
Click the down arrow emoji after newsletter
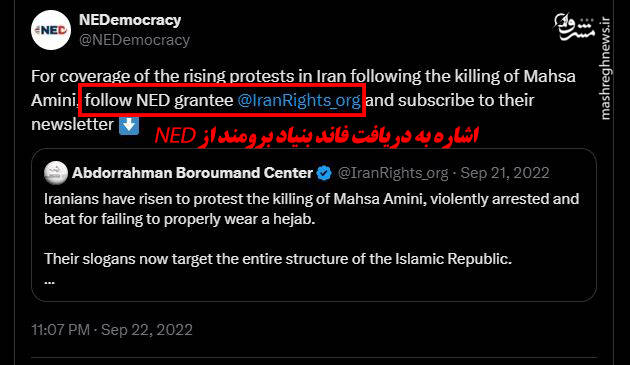pyautogui.click(x=129, y=125)
